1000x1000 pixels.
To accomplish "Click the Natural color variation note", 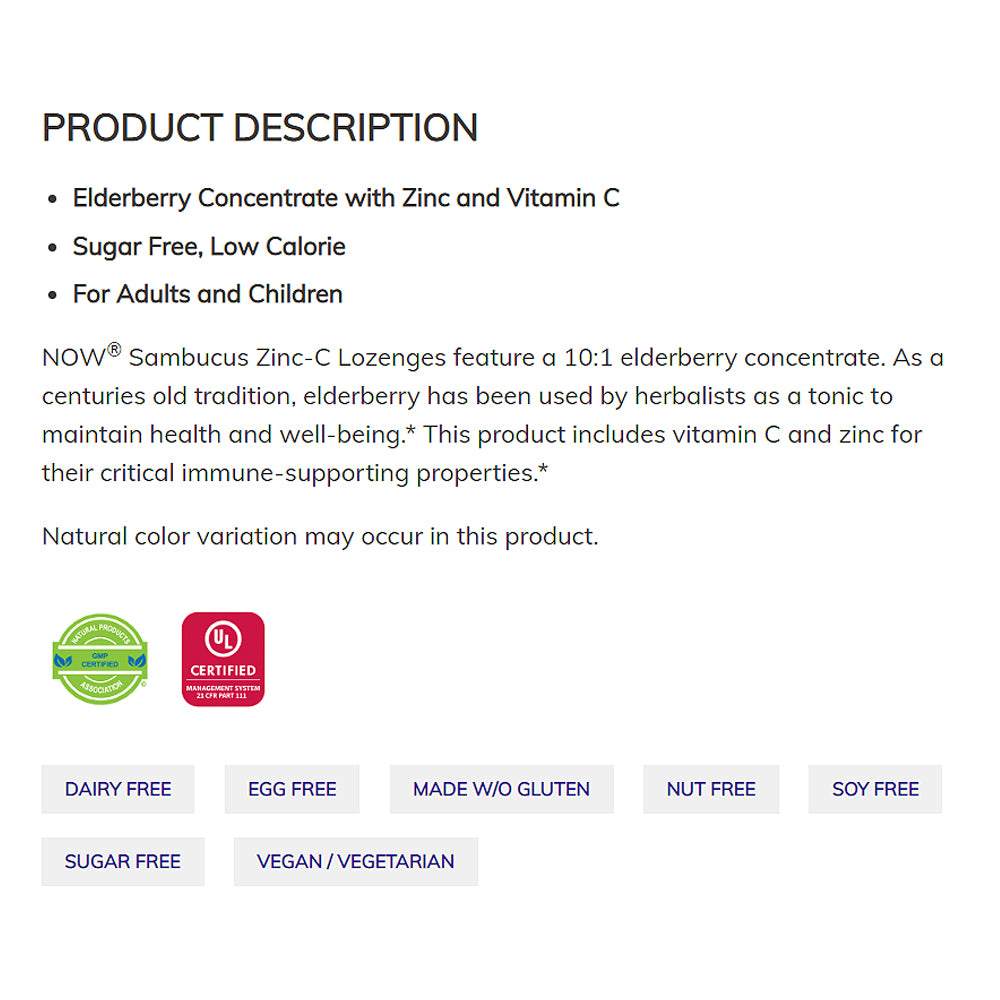I will point(320,536).
